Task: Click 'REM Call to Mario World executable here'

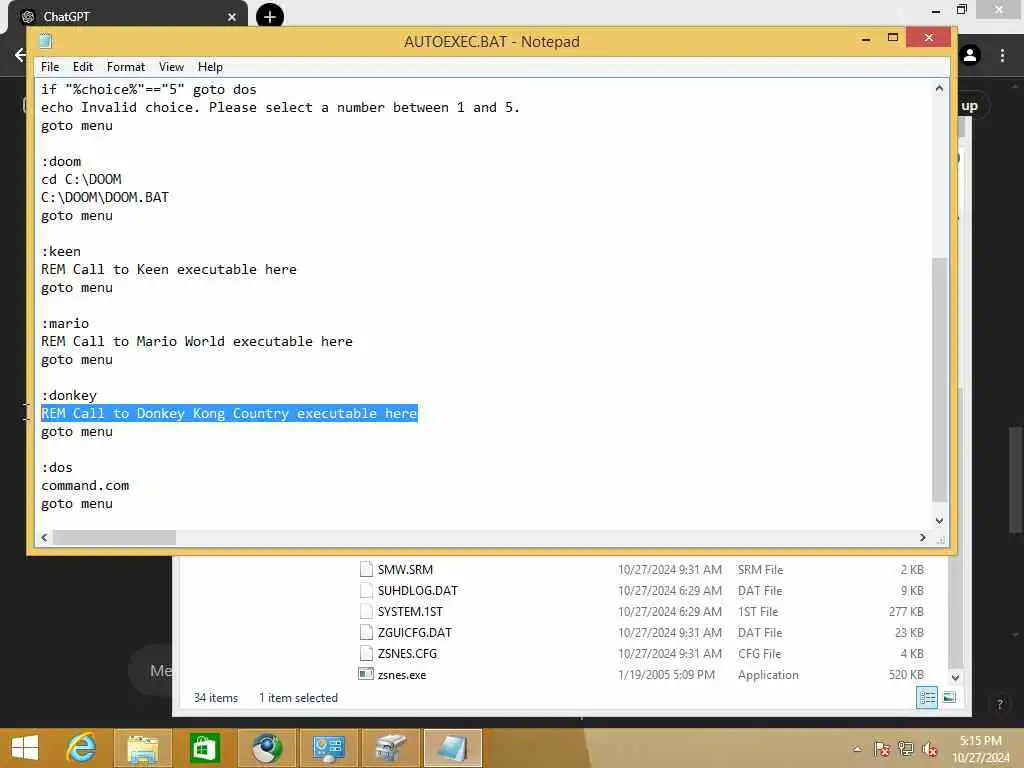Action: coord(197,342)
